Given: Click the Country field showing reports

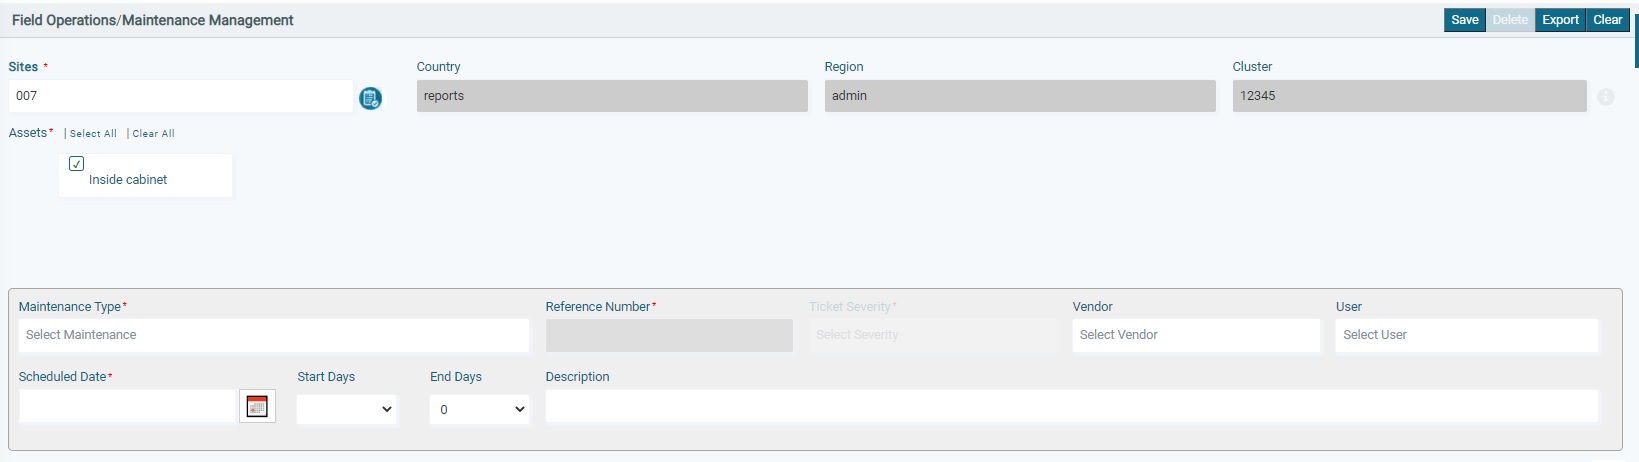Looking at the screenshot, I should coord(612,96).
